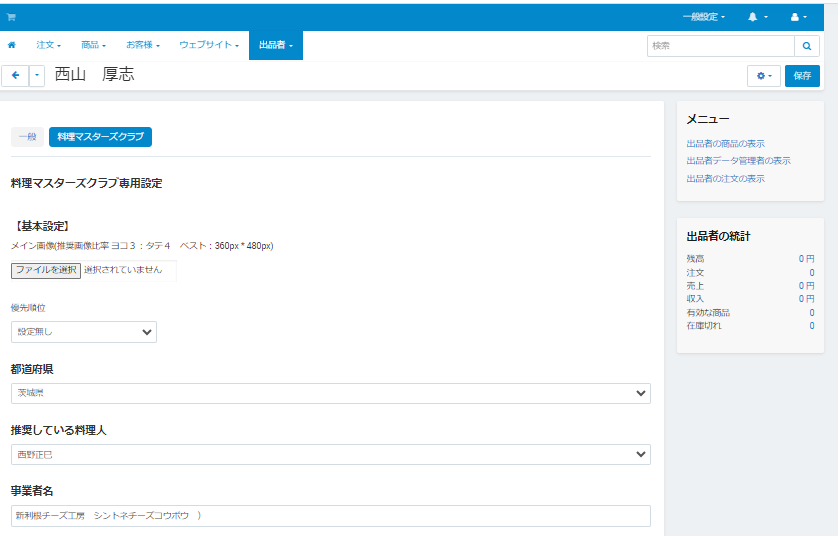The image size is (838, 536).
Task: Click into the 事業者名 text field
Action: coord(330,516)
